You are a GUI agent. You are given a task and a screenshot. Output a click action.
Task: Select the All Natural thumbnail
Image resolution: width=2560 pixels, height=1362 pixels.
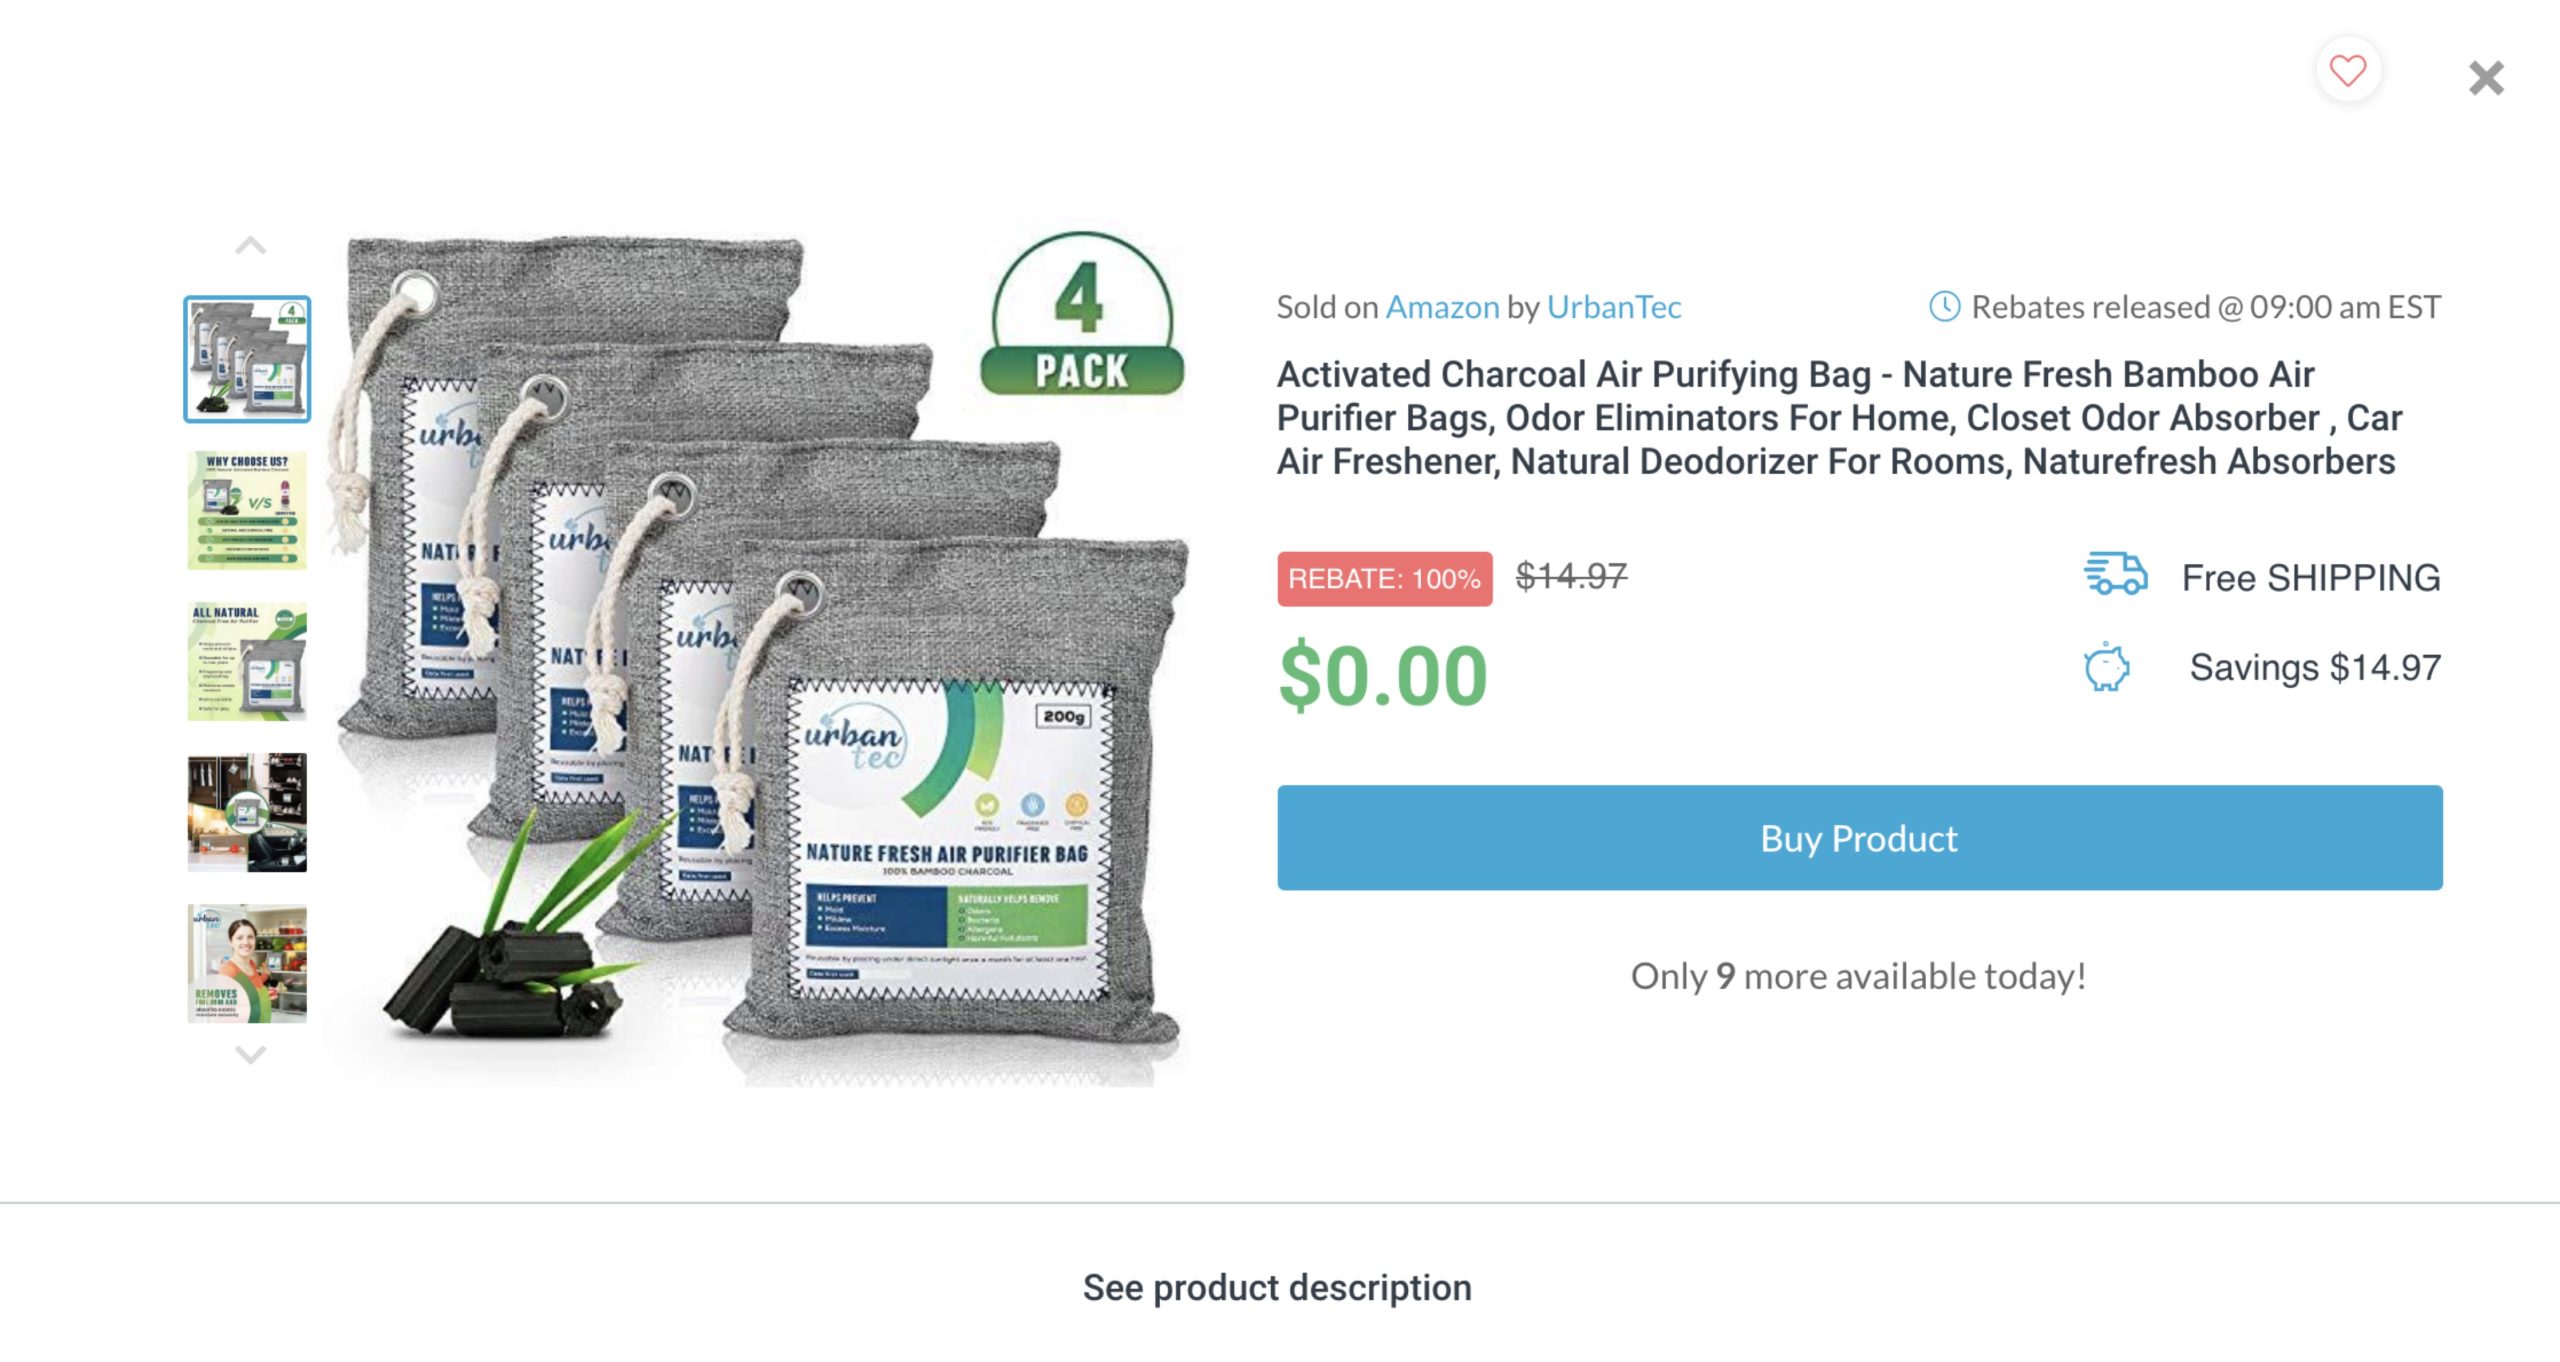click(247, 661)
